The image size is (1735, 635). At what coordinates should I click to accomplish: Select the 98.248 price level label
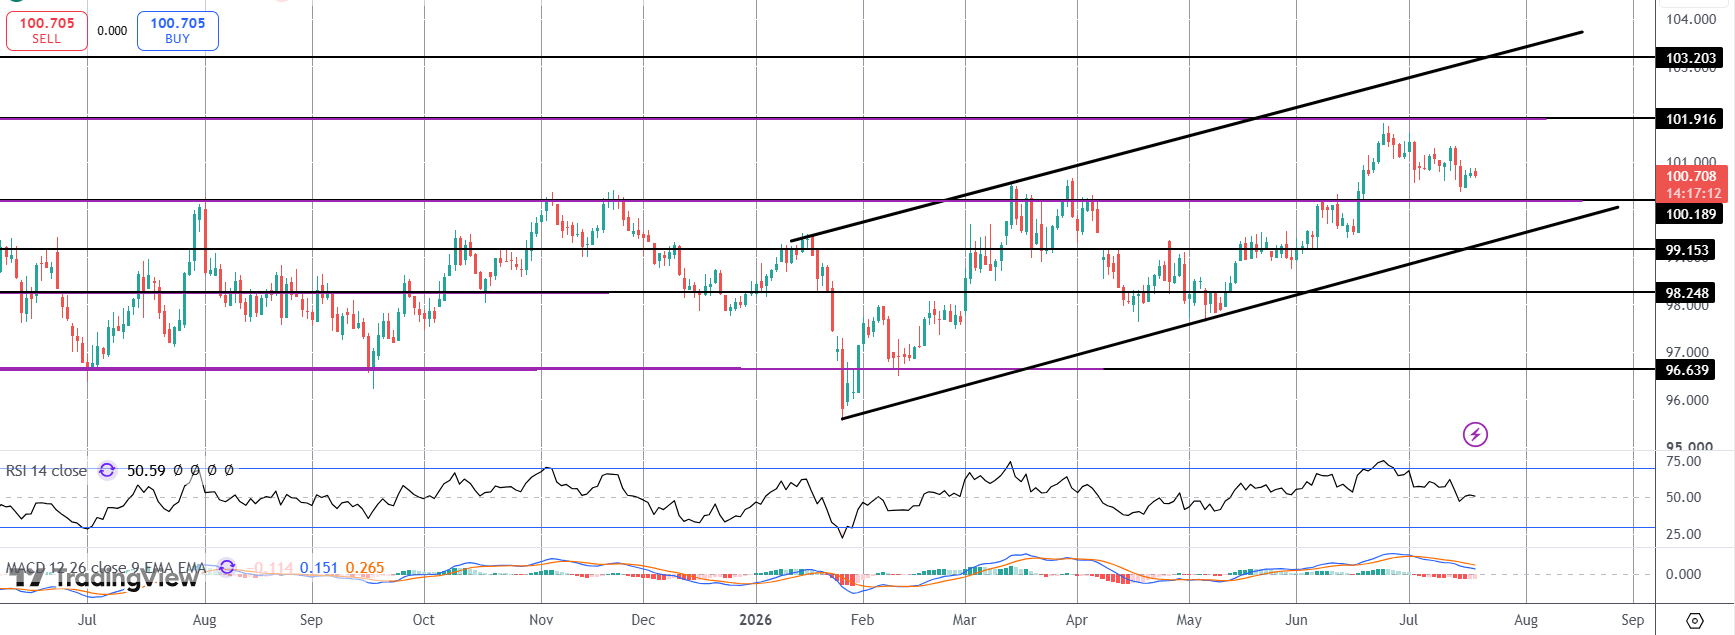(1686, 293)
